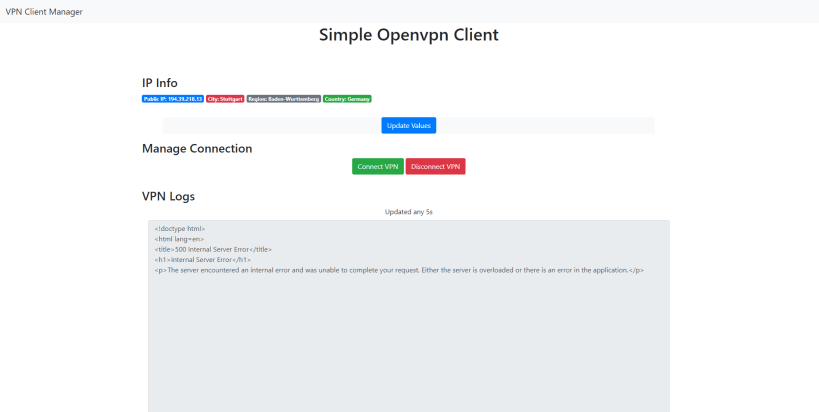Click the '<html lang=en>' log line
The height and width of the screenshot is (412, 819).
179,239
